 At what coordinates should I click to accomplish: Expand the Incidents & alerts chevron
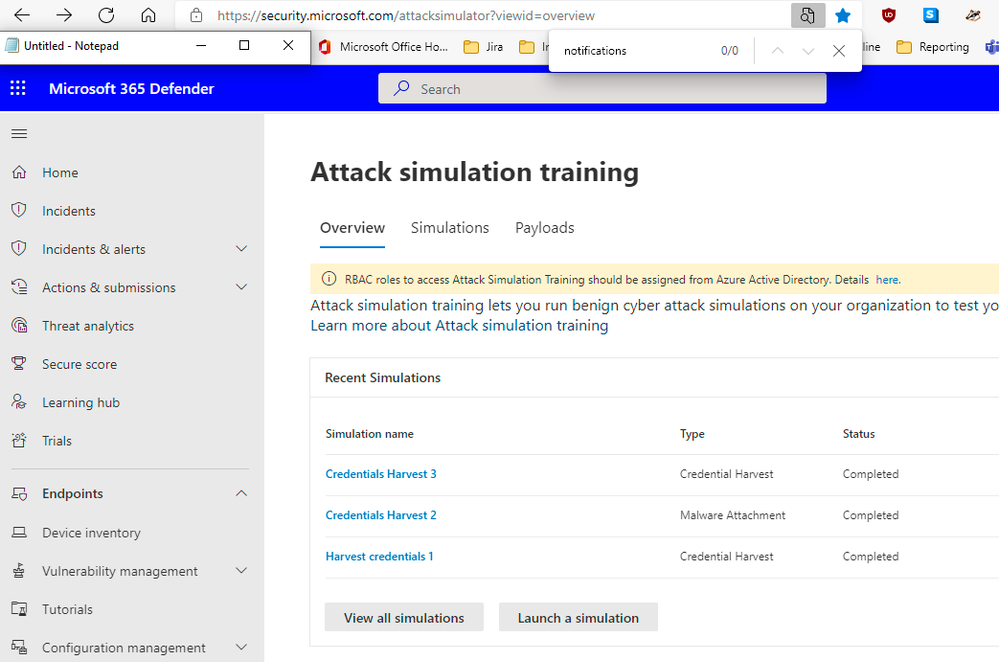pyautogui.click(x=241, y=248)
